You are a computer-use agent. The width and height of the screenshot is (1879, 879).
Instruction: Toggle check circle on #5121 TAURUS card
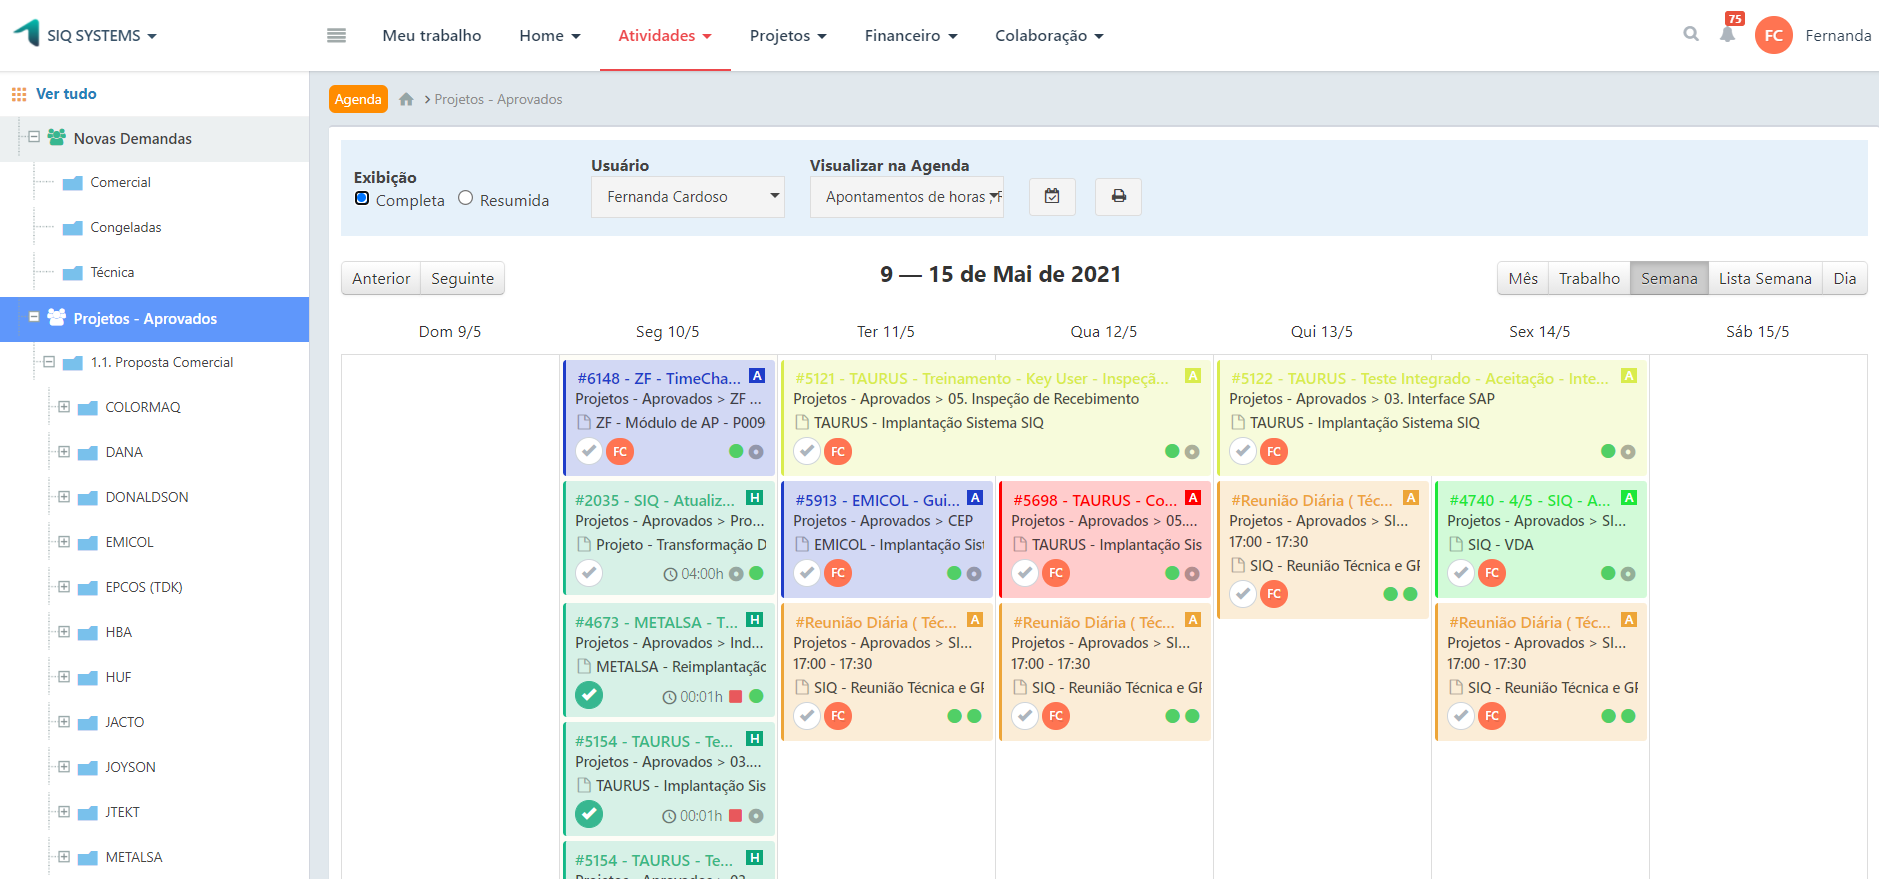(x=807, y=452)
